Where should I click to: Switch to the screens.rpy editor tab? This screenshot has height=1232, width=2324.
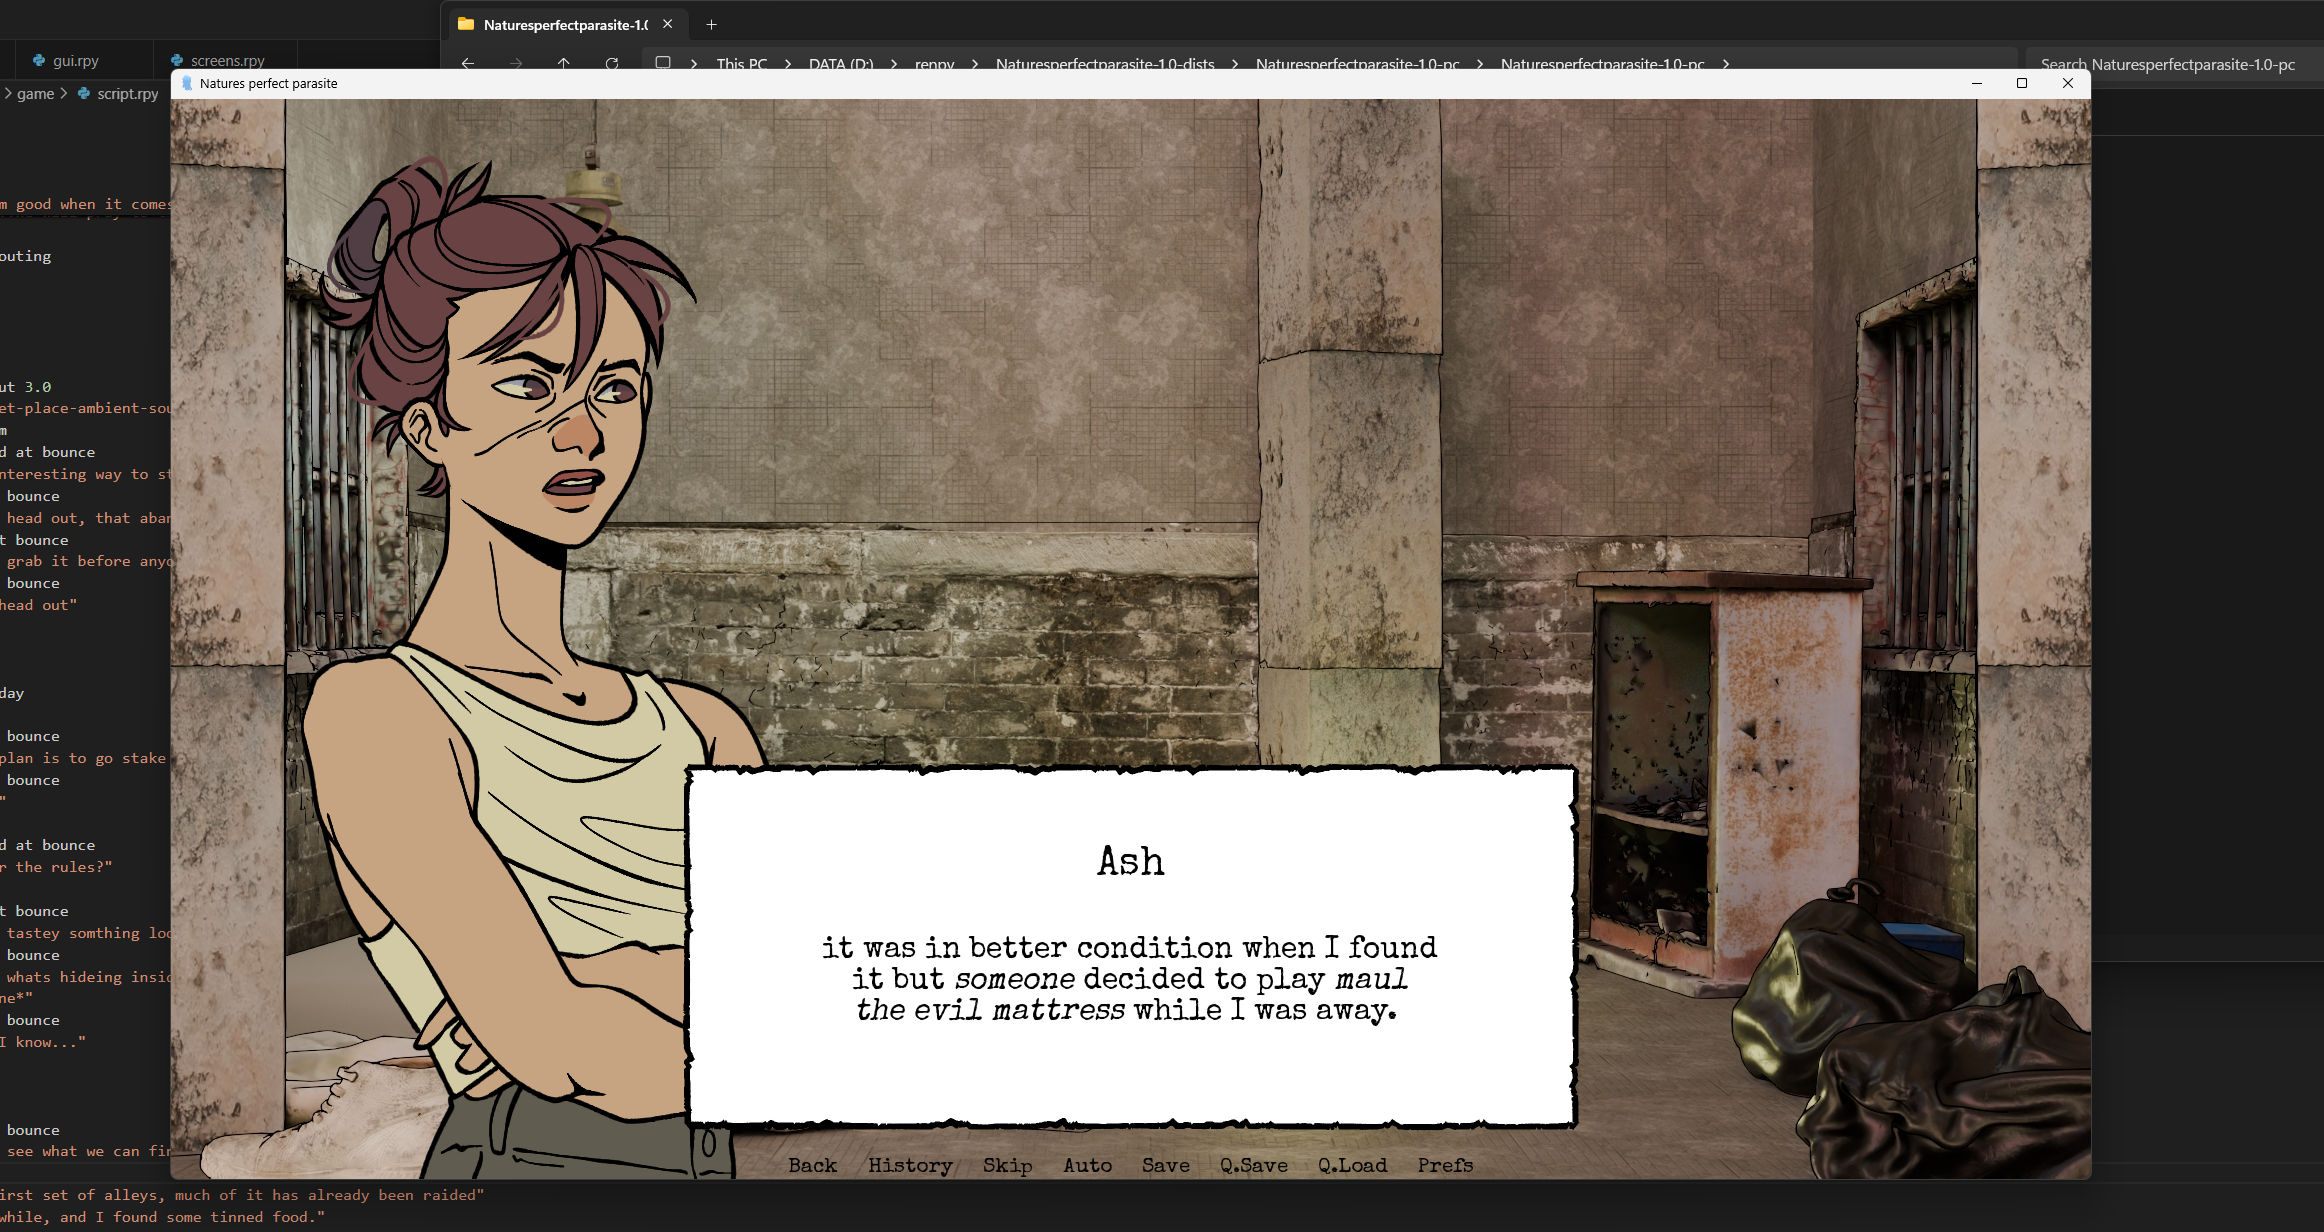pos(227,60)
